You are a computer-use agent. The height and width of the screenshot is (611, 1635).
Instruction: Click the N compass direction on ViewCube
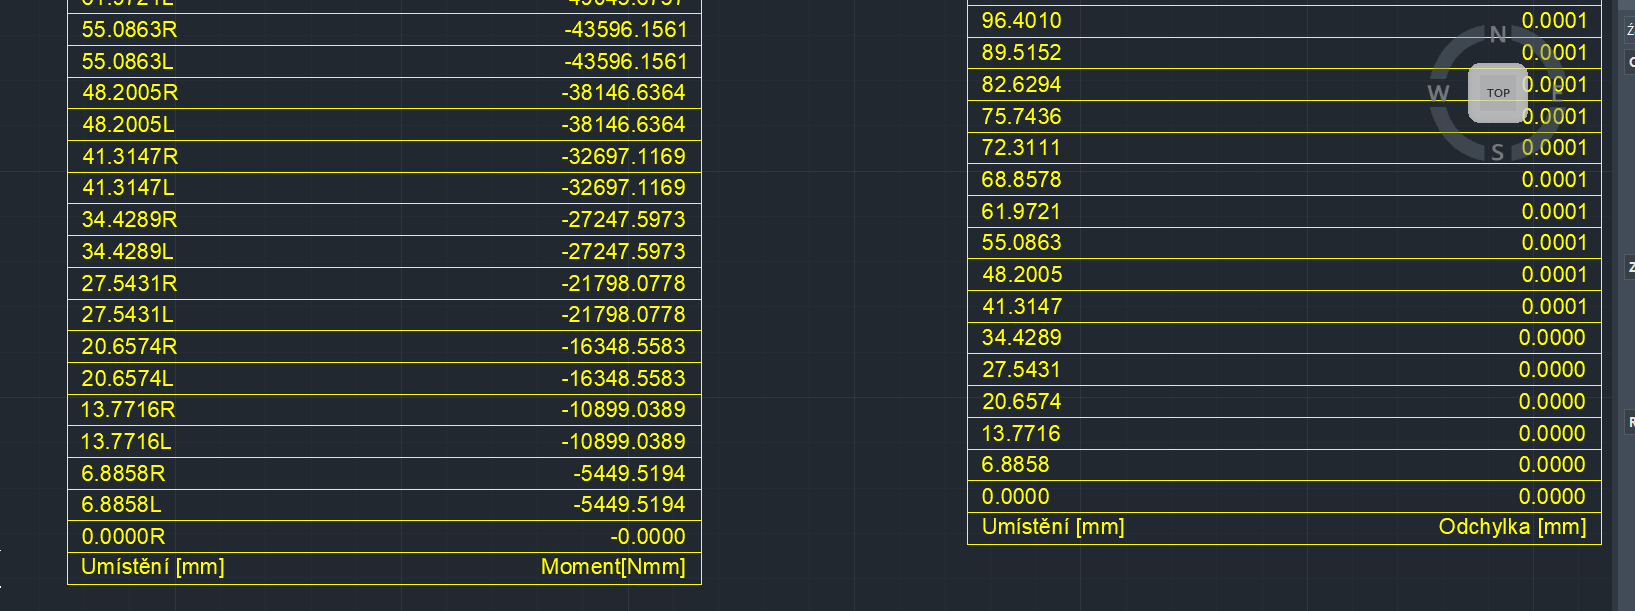[1498, 35]
